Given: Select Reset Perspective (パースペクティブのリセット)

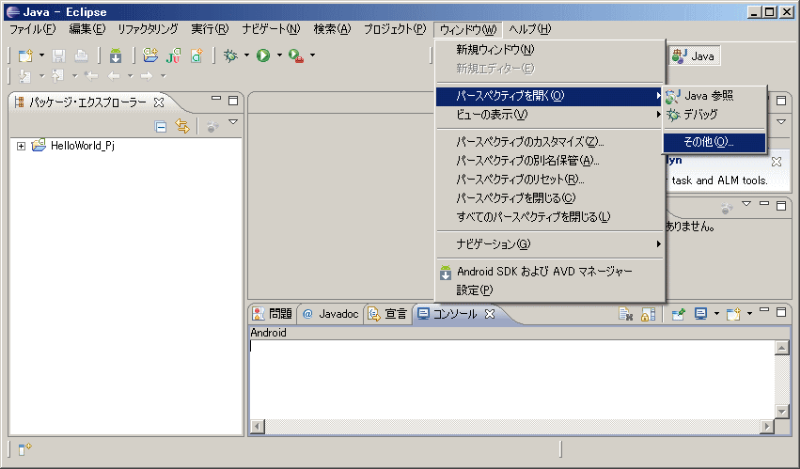Looking at the screenshot, I should 551,179.
